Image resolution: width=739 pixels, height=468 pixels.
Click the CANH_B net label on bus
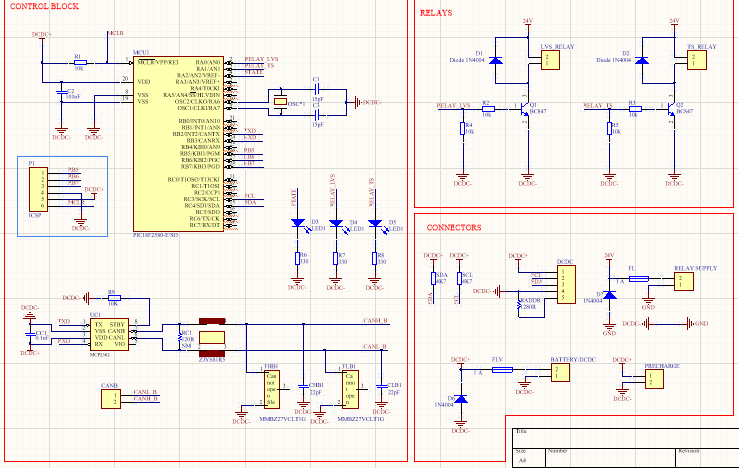375,320
